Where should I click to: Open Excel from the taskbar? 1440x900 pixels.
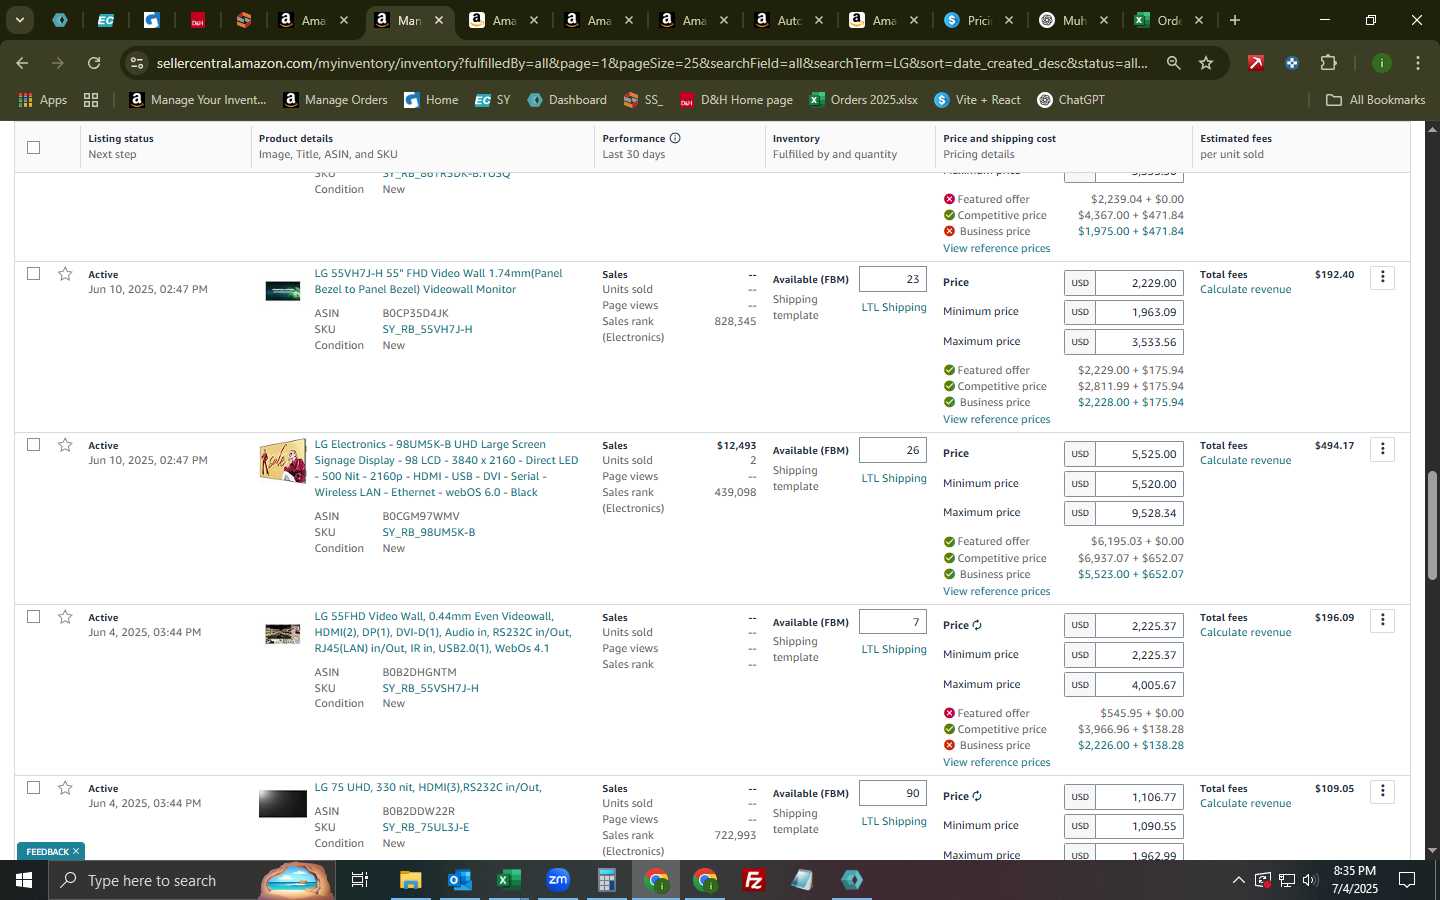[508, 880]
